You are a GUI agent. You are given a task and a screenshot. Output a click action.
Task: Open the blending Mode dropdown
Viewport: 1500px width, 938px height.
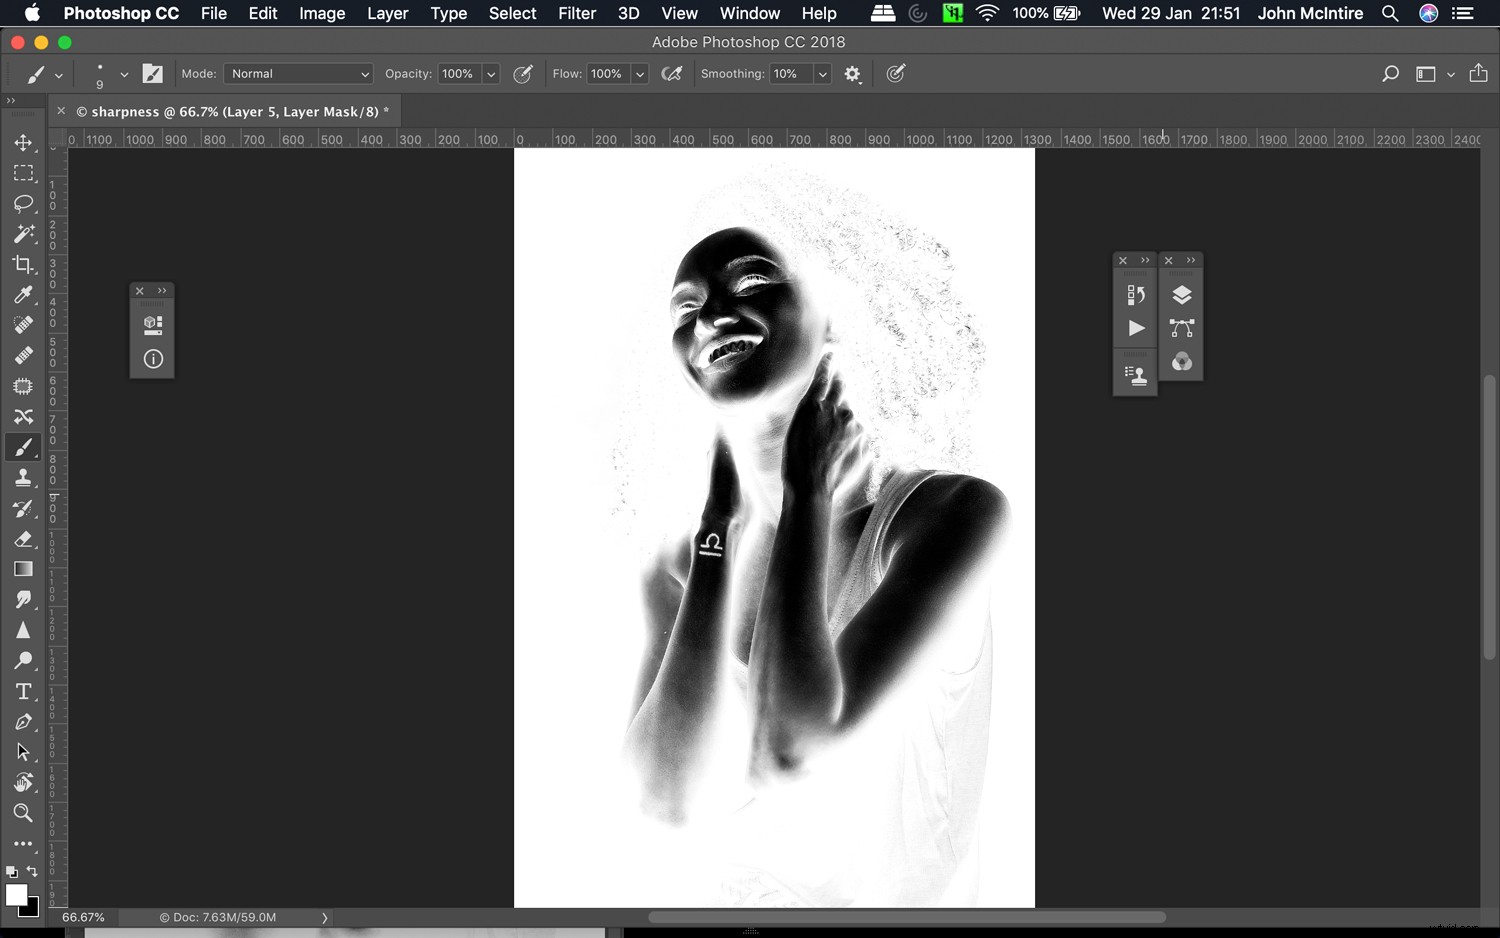297,73
